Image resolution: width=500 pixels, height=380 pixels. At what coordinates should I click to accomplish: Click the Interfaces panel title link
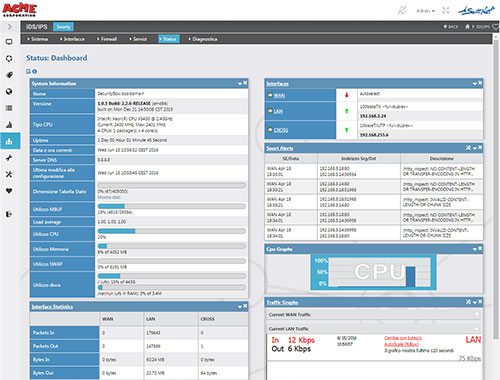click(278, 84)
